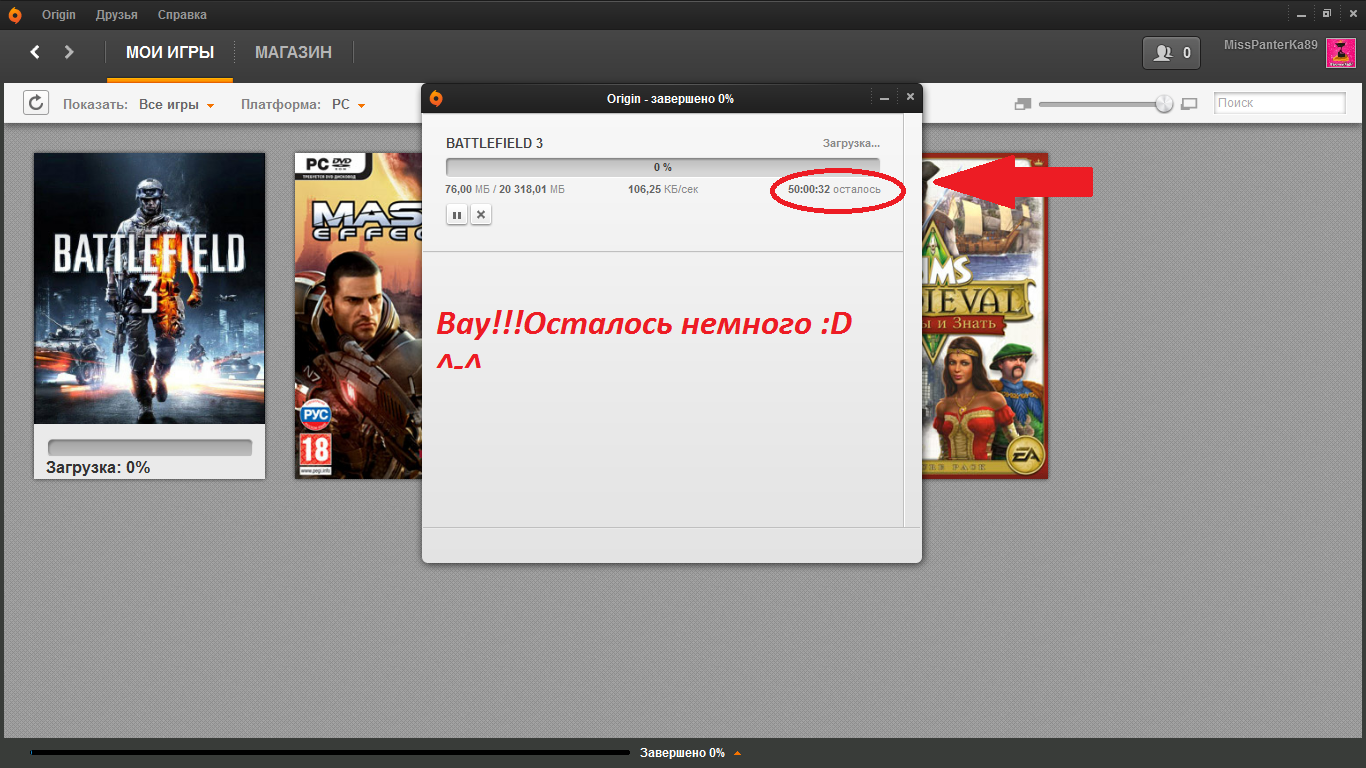Minimize the download manager popup
The width and height of the screenshot is (1366, 768).
[884, 98]
